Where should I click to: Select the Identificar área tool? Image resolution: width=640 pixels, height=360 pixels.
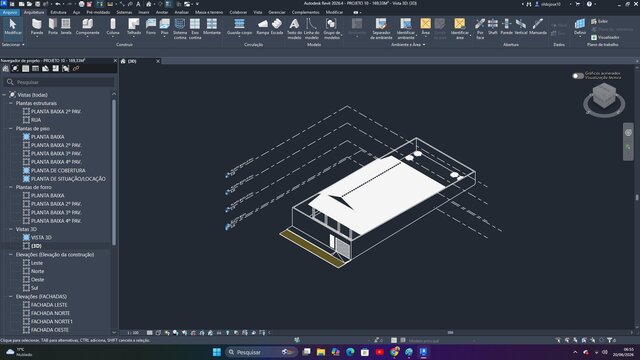coord(460,29)
